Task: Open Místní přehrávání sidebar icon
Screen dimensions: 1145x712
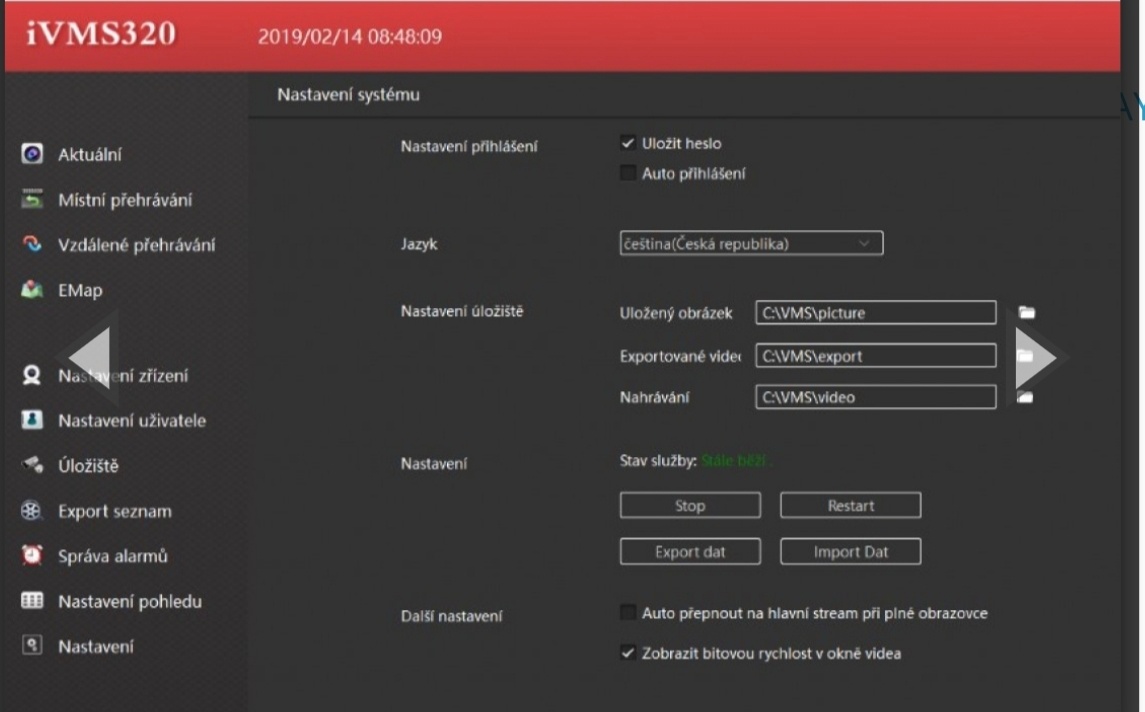Action: pyautogui.click(x=32, y=200)
